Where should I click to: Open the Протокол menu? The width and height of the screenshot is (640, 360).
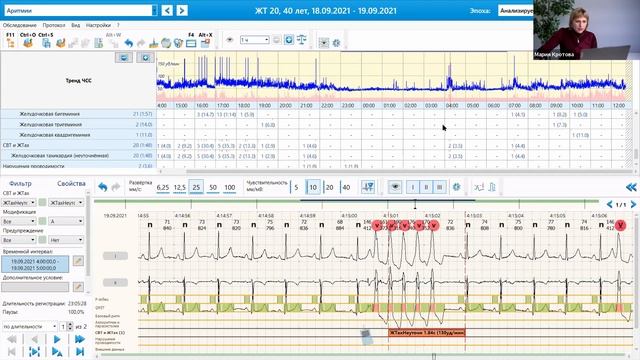54,25
